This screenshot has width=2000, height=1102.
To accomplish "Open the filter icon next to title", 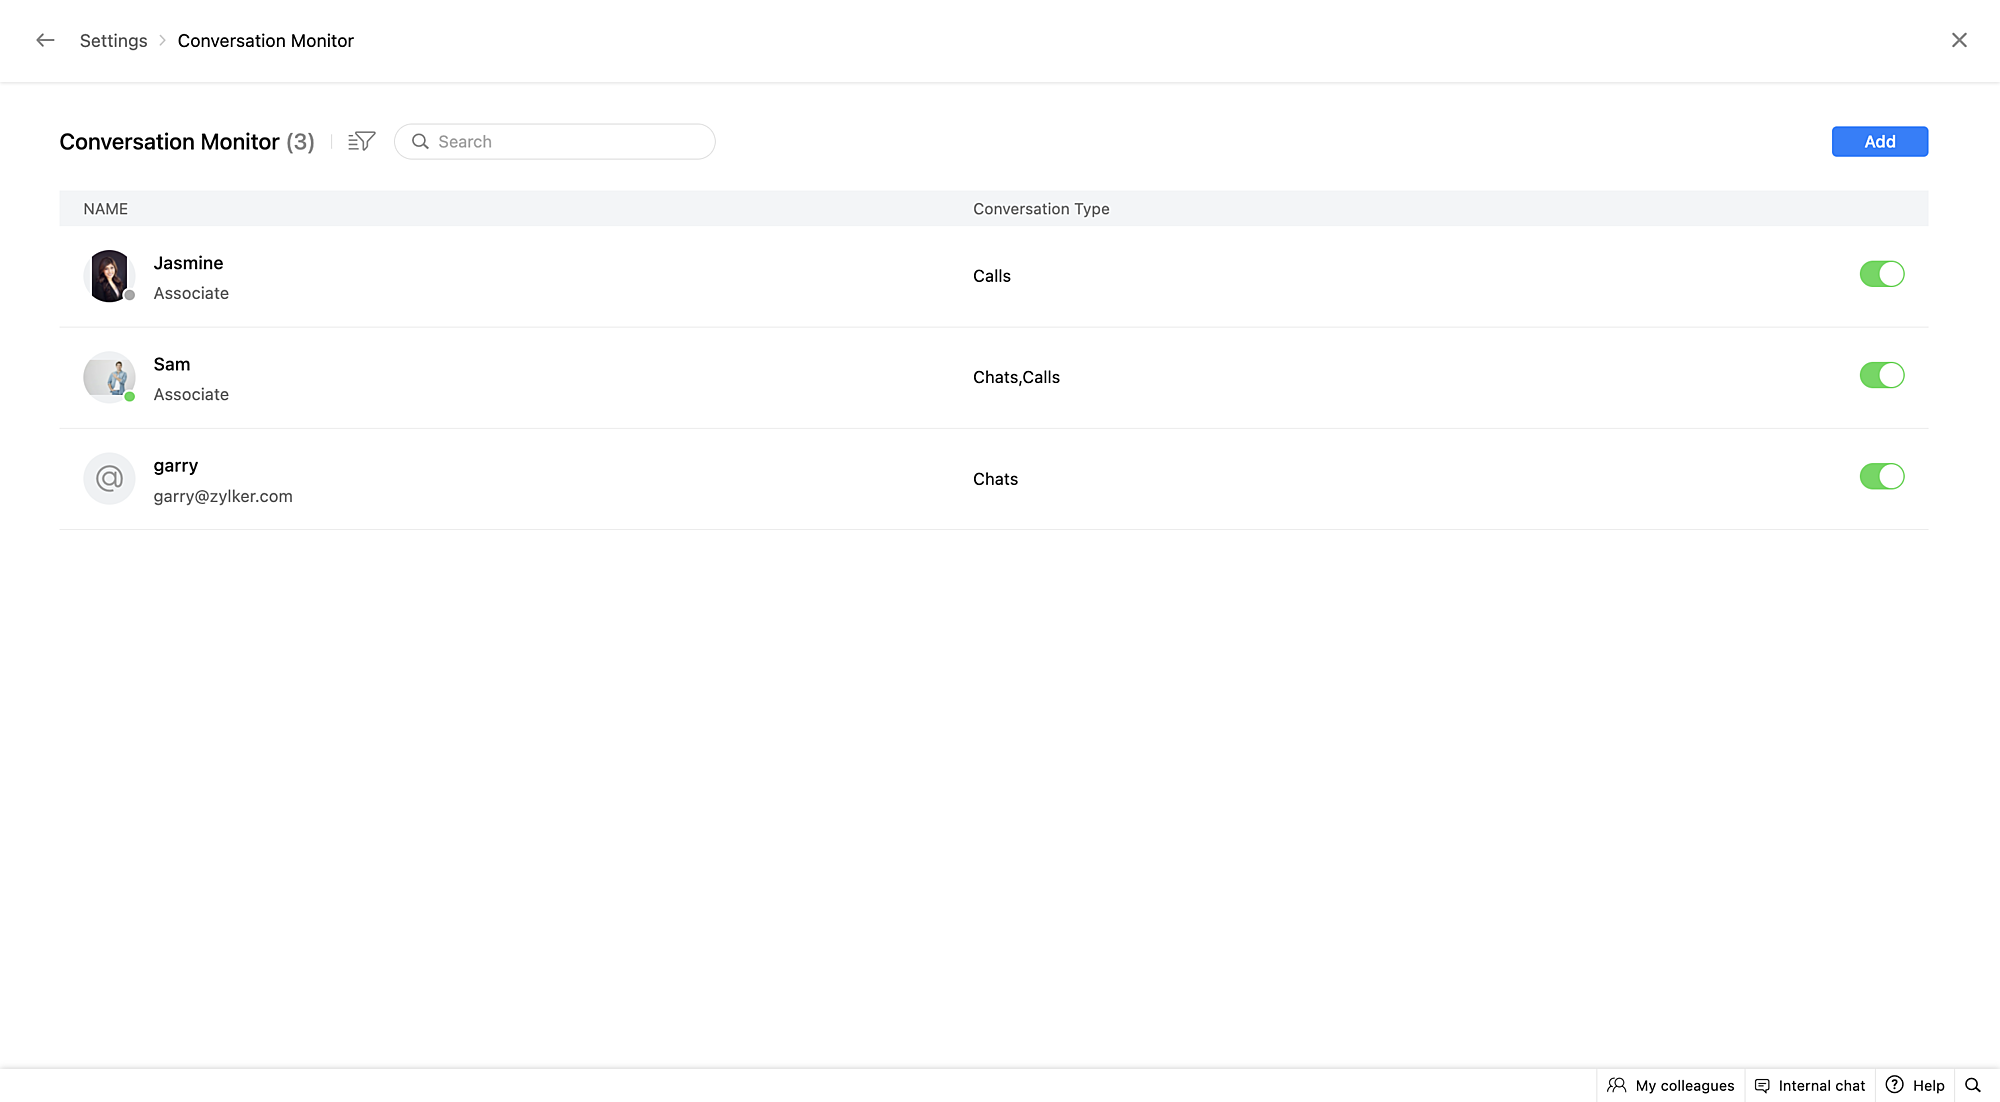I will 361,141.
